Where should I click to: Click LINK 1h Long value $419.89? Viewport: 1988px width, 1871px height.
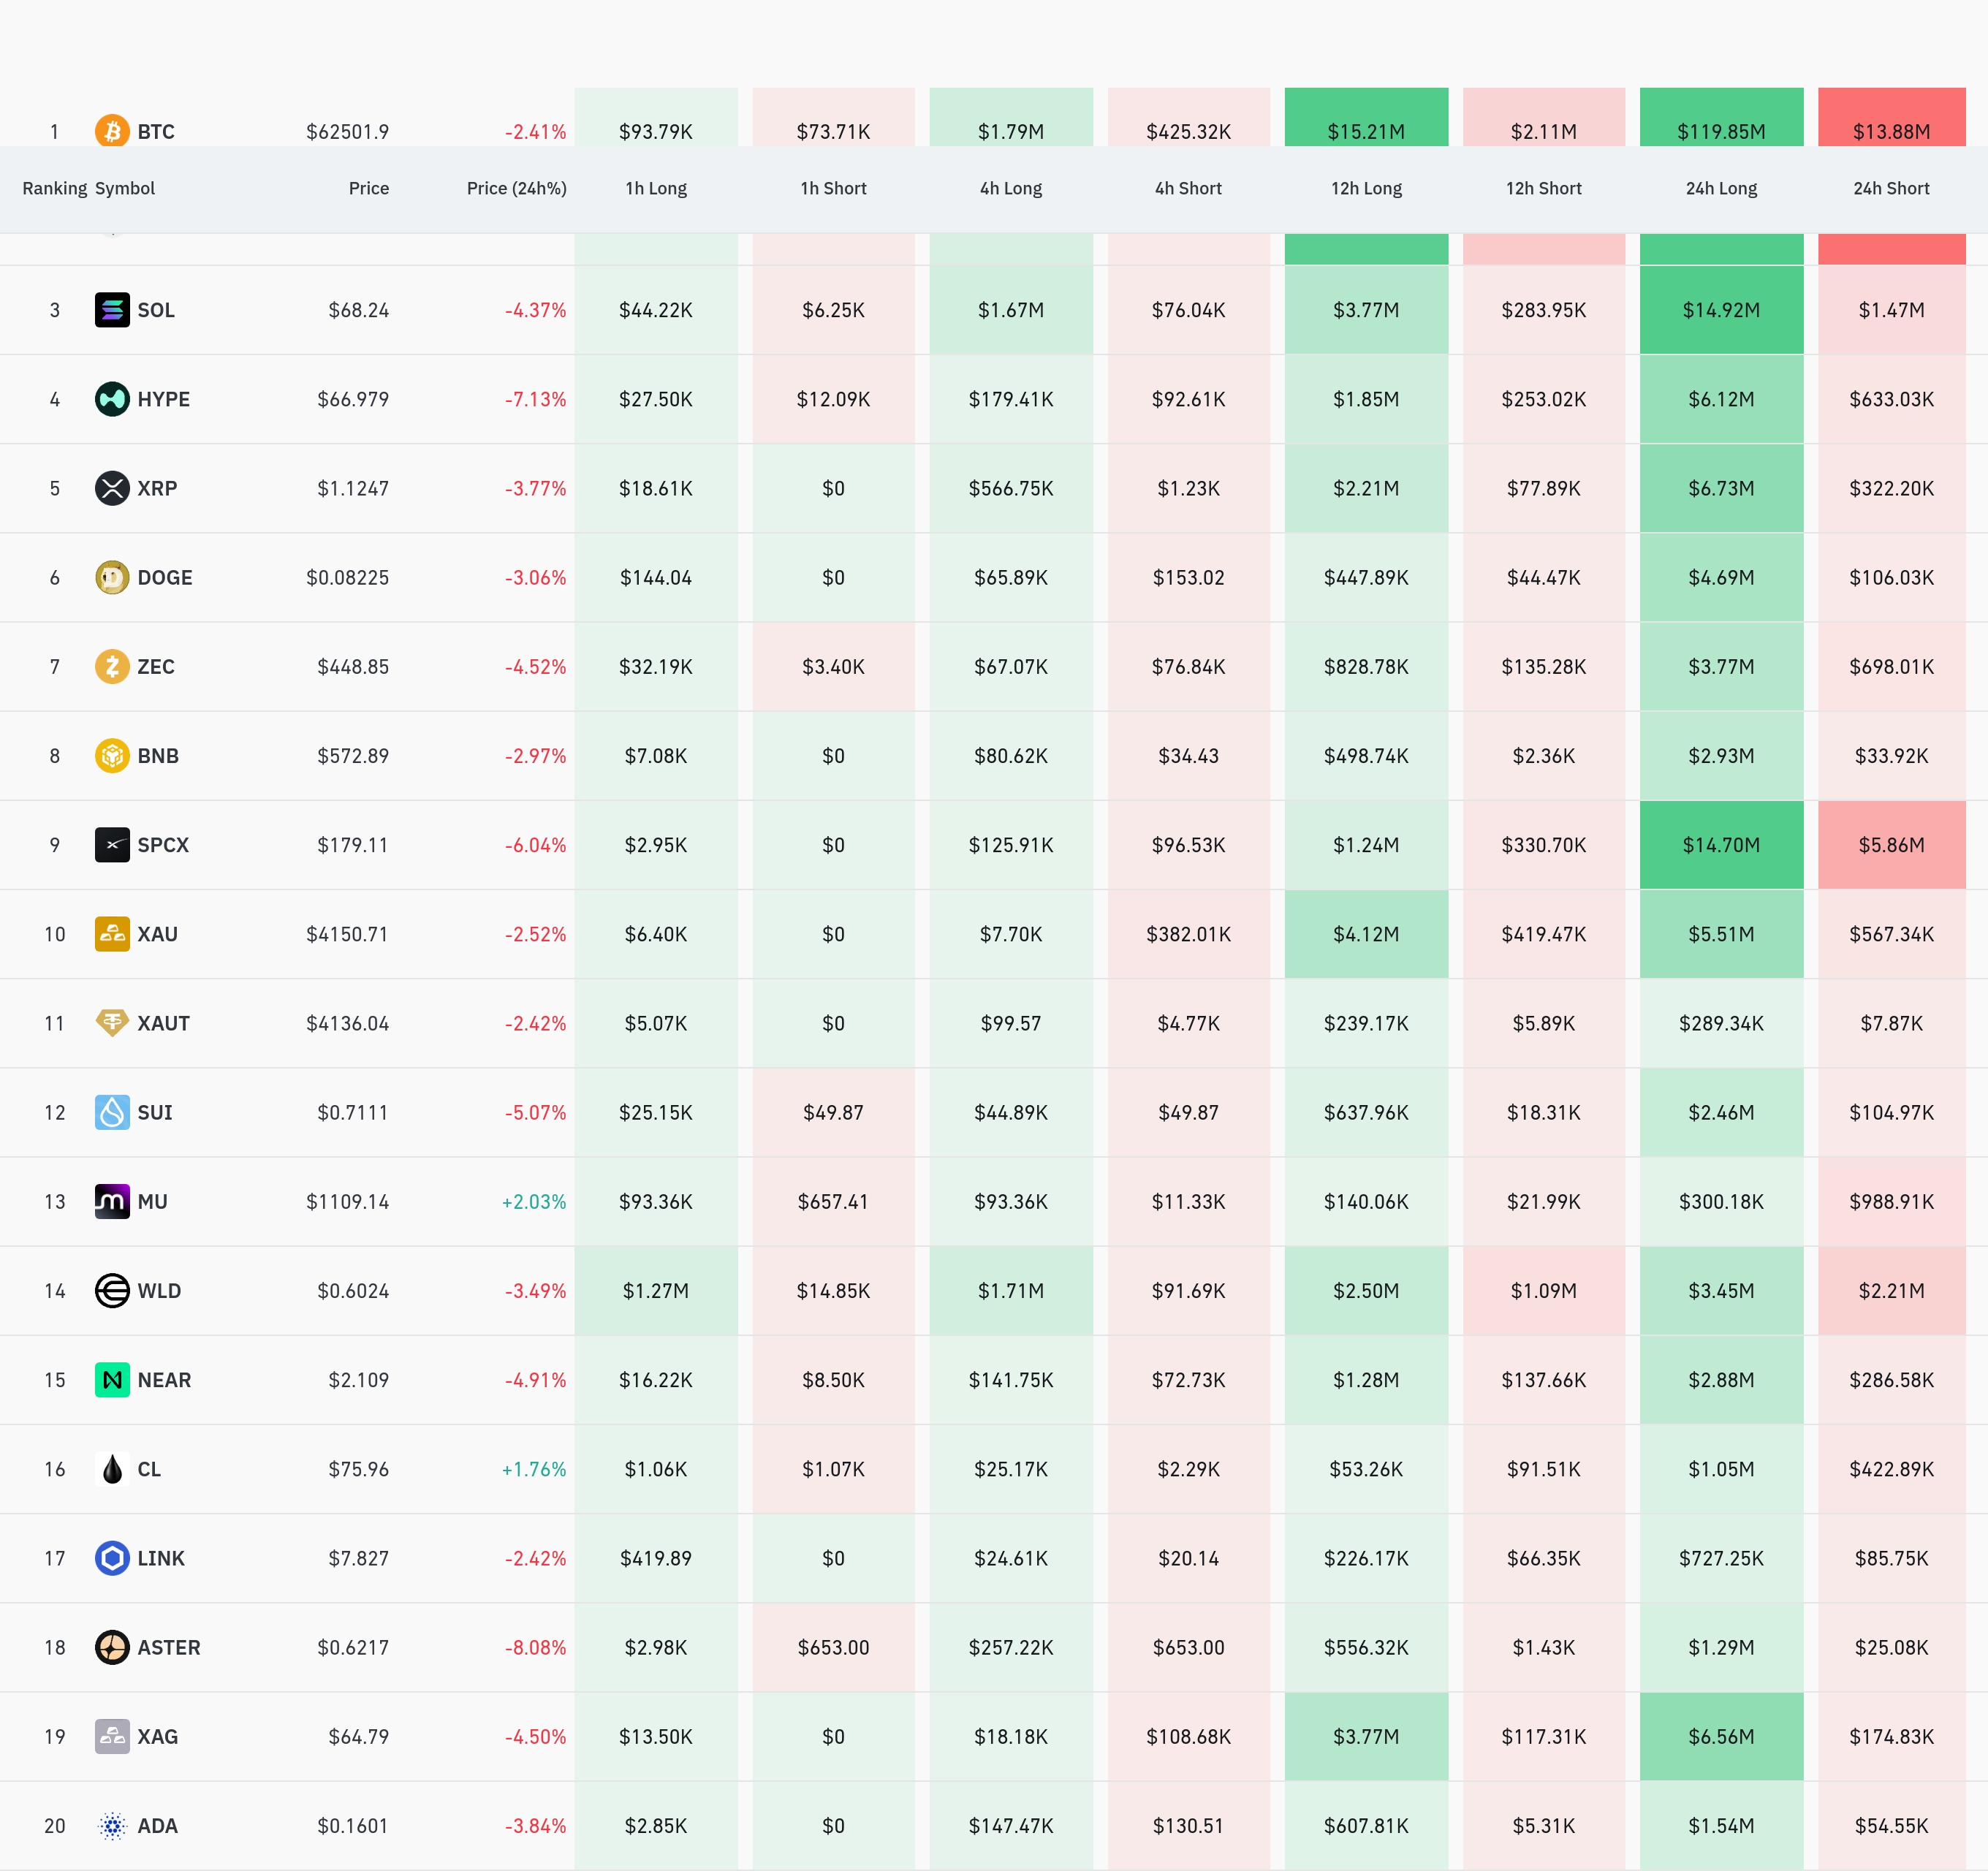656,1558
